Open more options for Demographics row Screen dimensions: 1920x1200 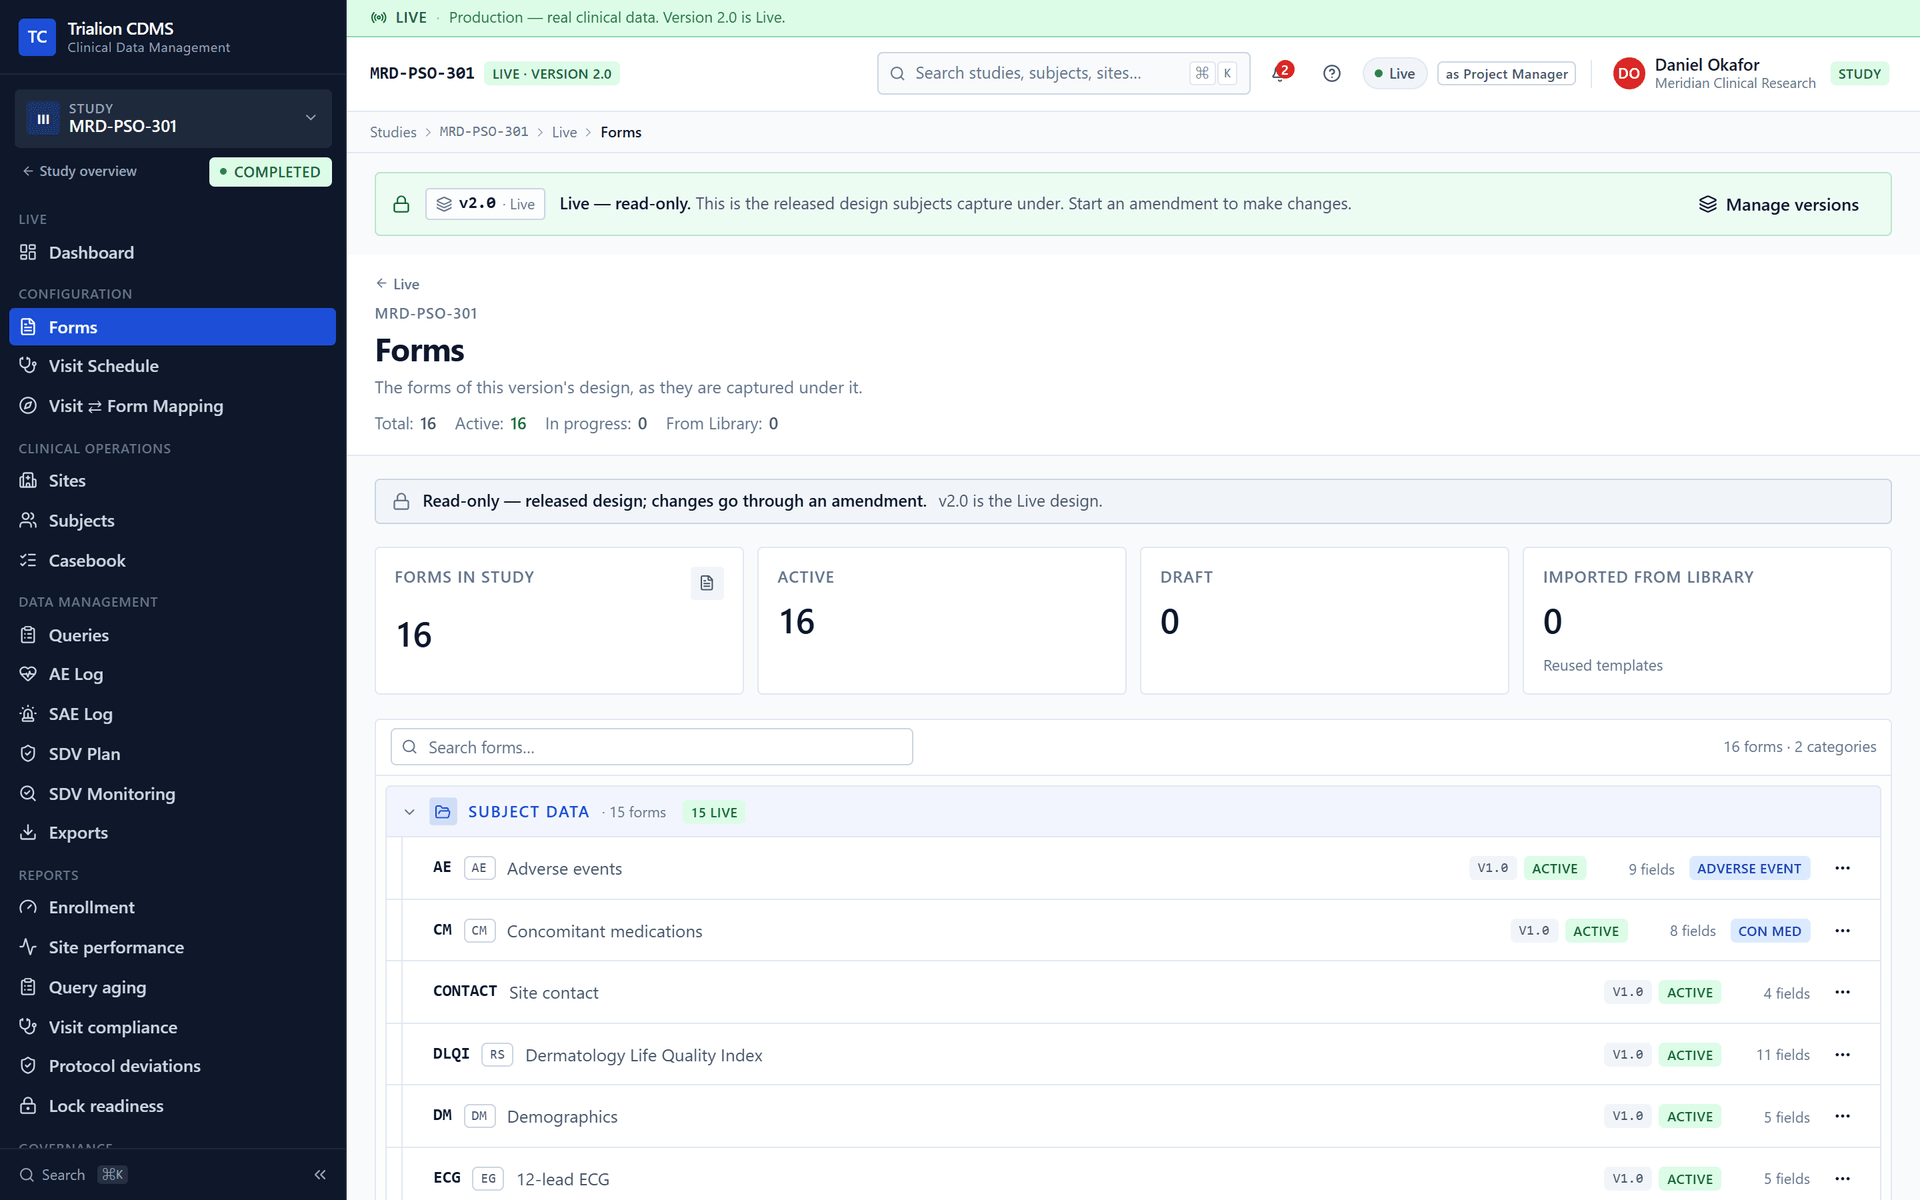(1842, 1116)
